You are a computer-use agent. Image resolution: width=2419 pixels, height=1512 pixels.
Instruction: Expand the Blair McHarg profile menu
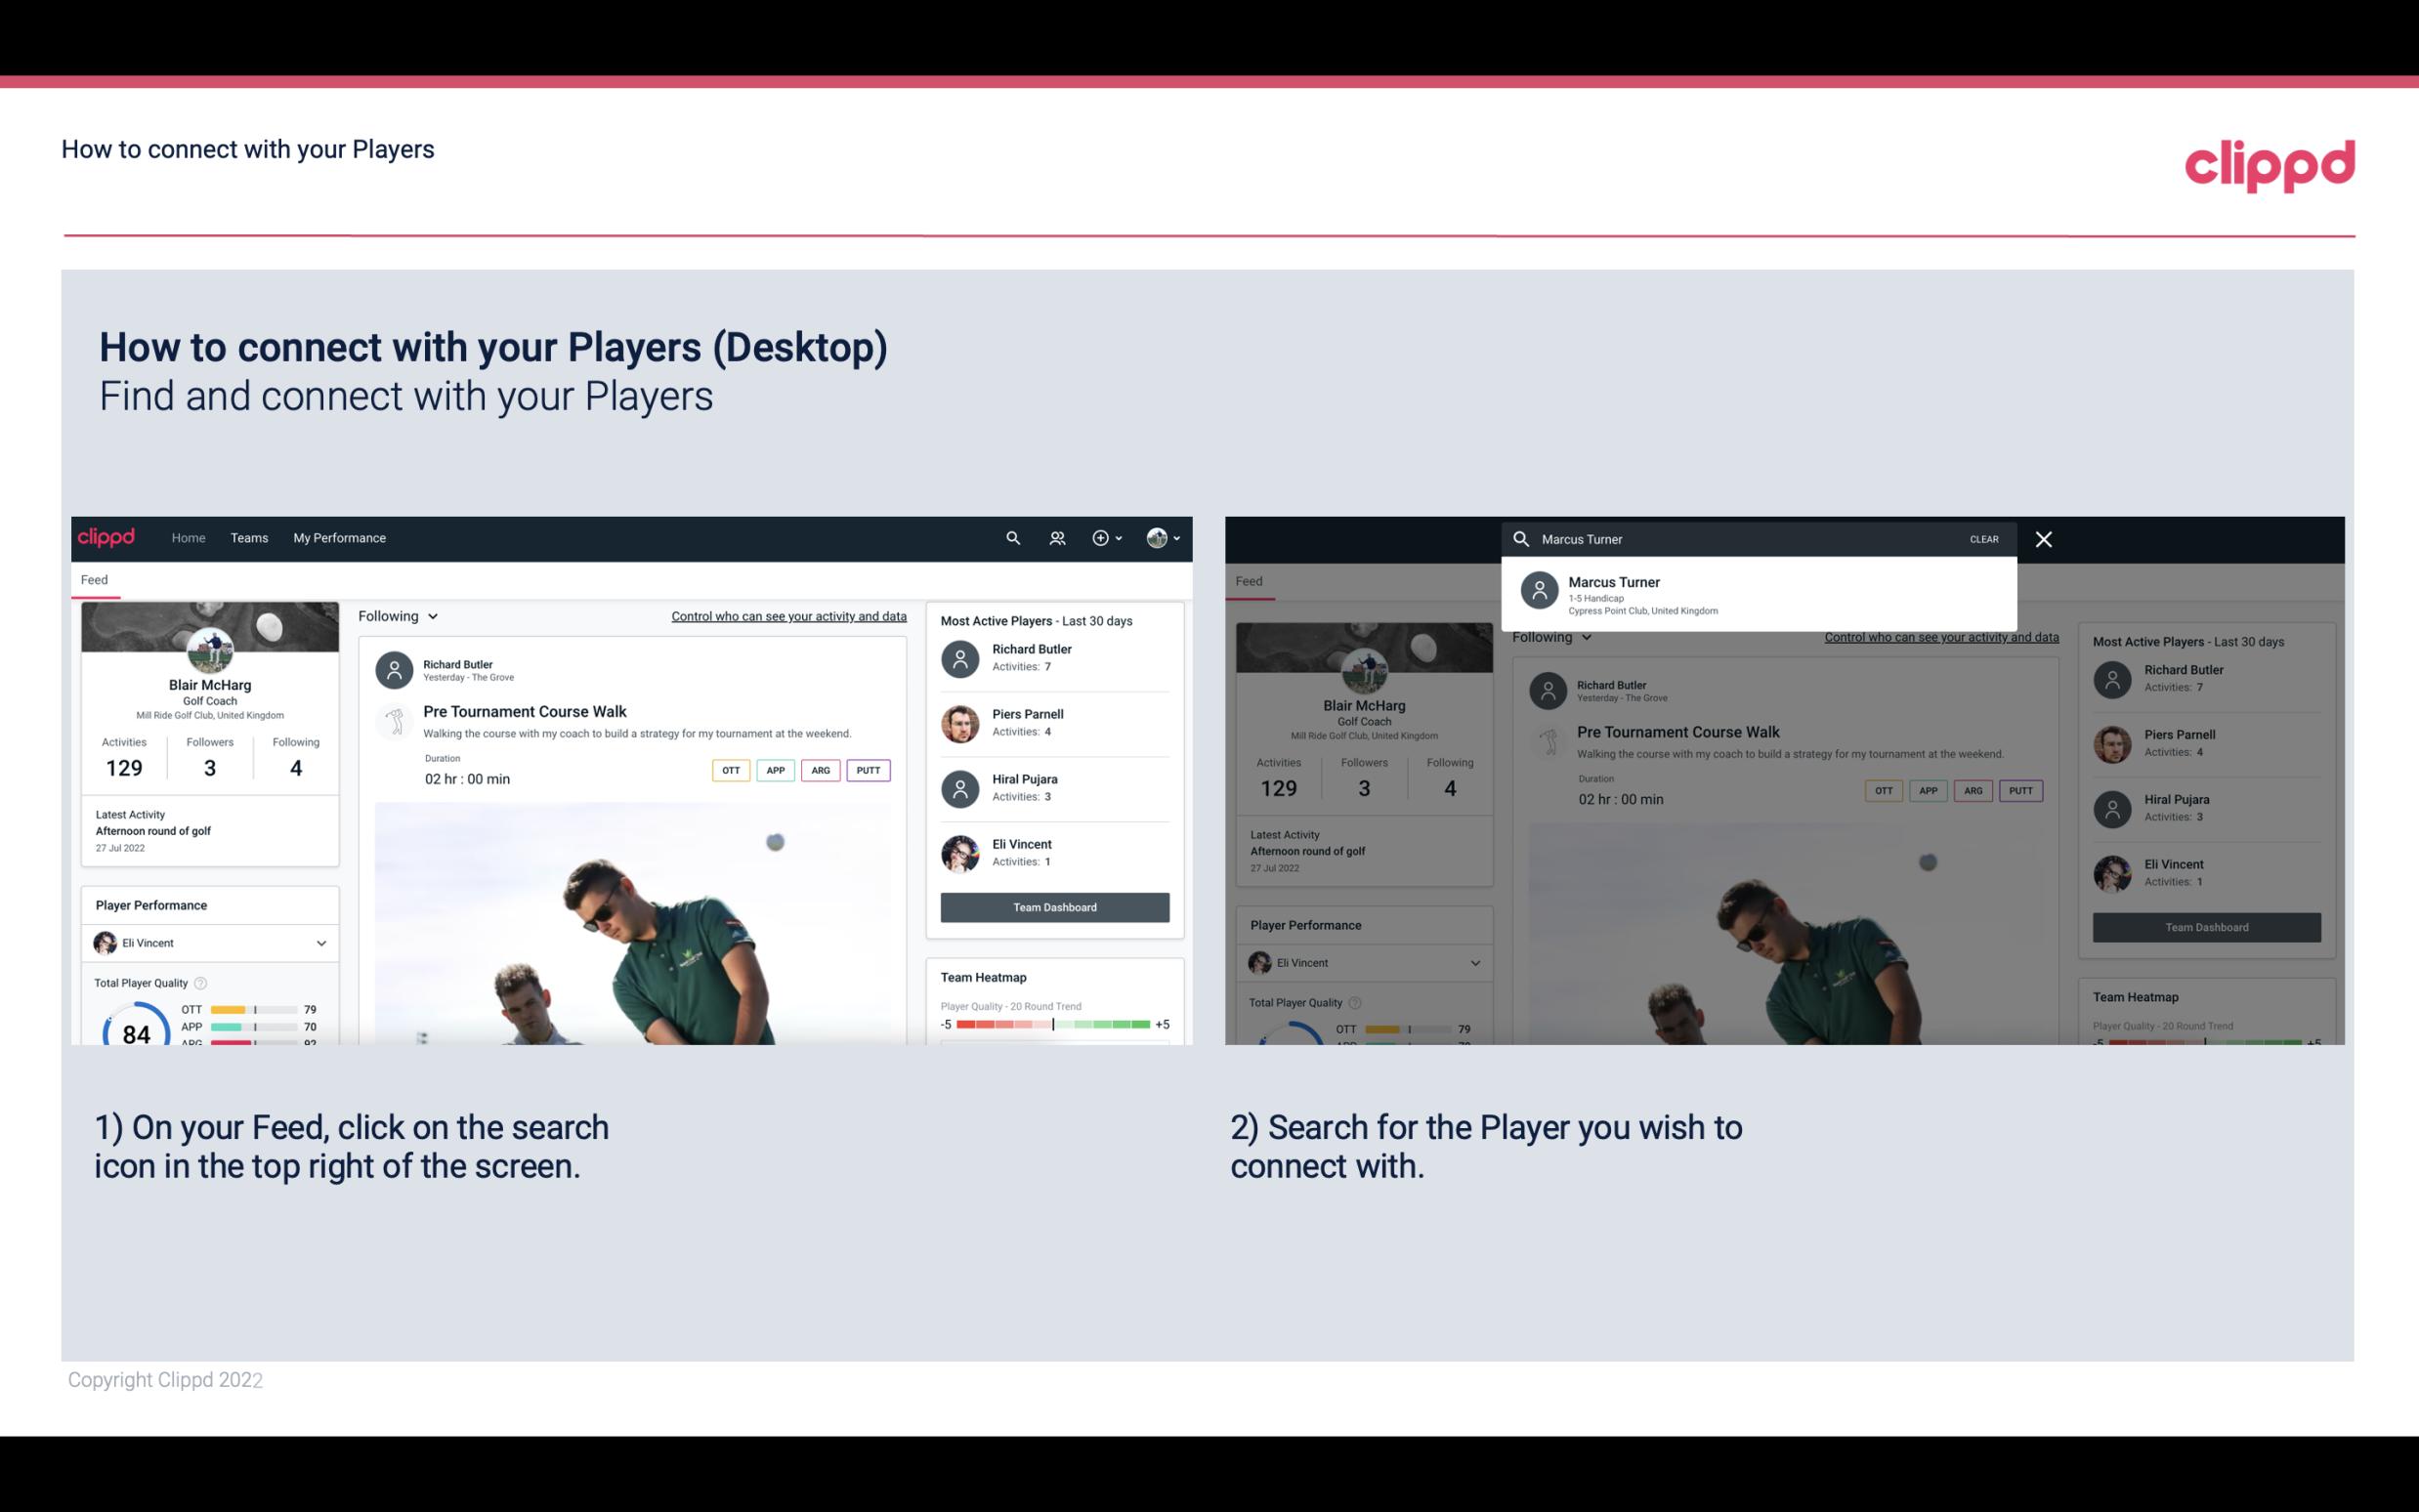pos(1166,536)
